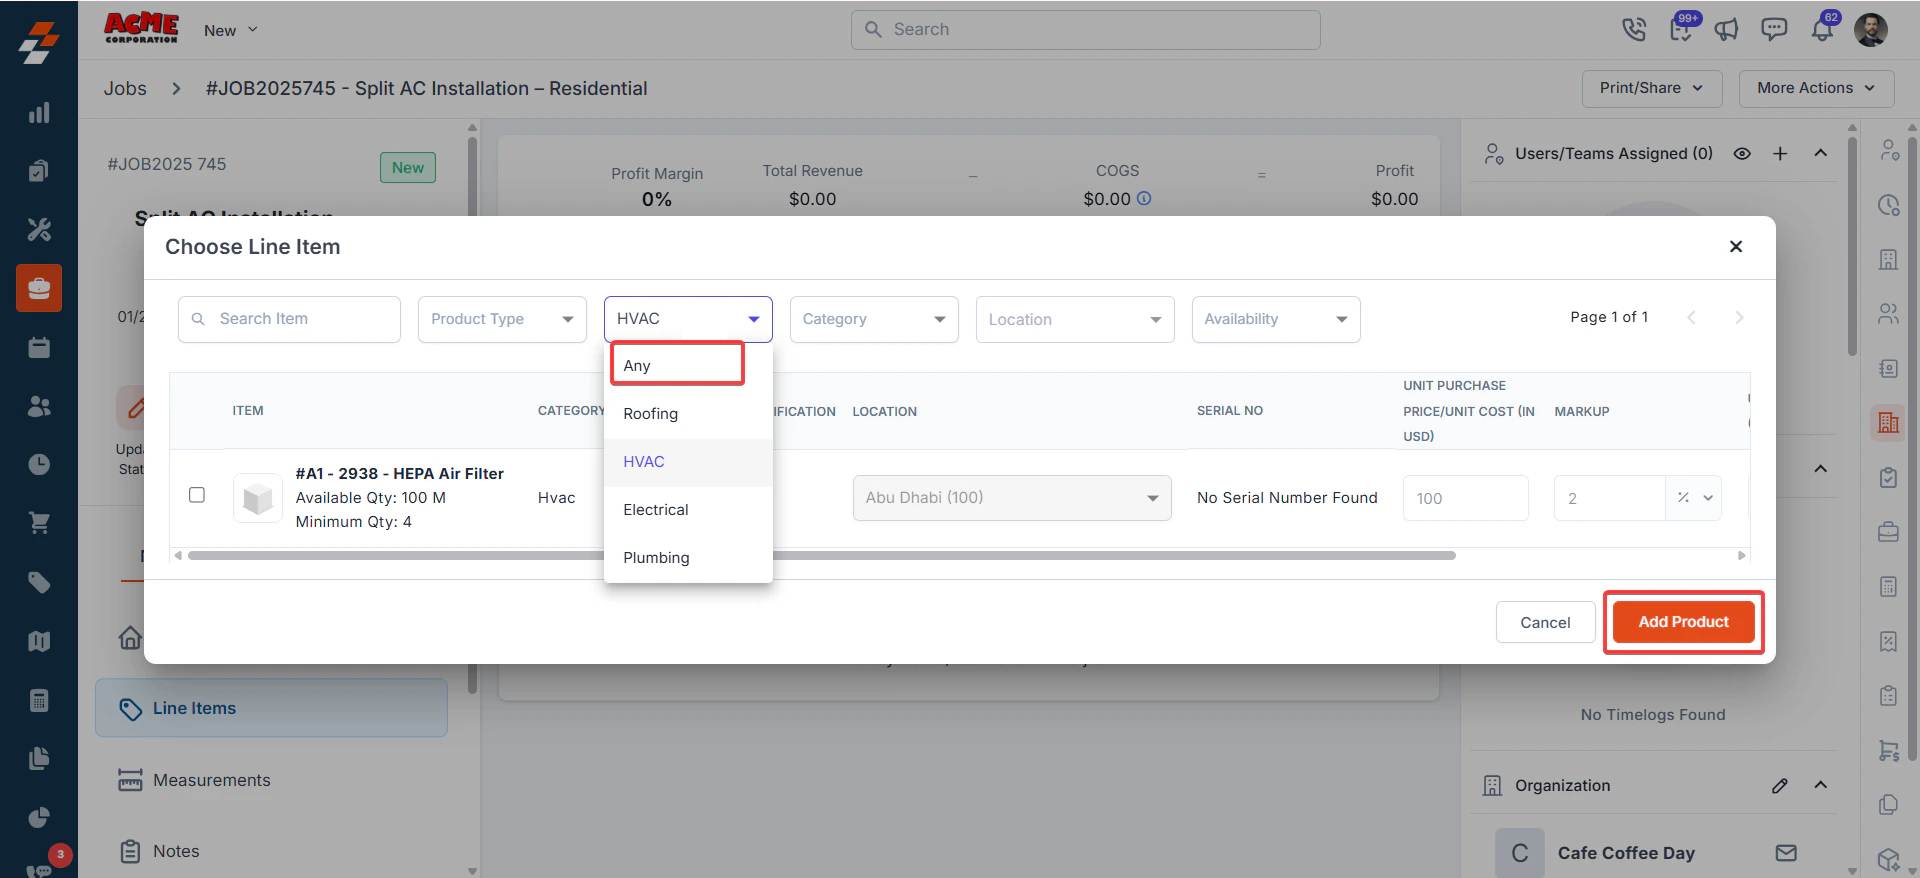
Task: Open the chat messages icon
Action: 1774,29
